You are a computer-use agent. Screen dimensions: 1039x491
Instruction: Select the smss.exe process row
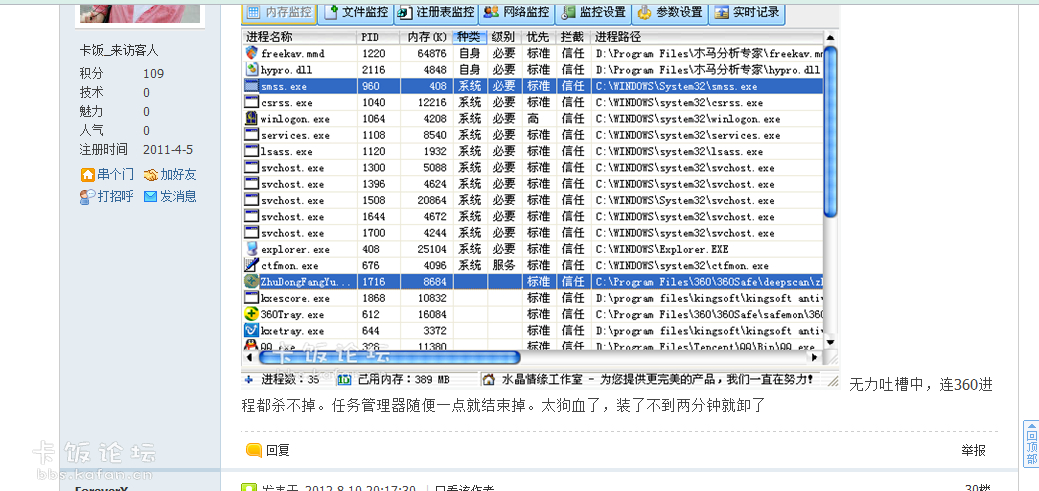[533, 86]
